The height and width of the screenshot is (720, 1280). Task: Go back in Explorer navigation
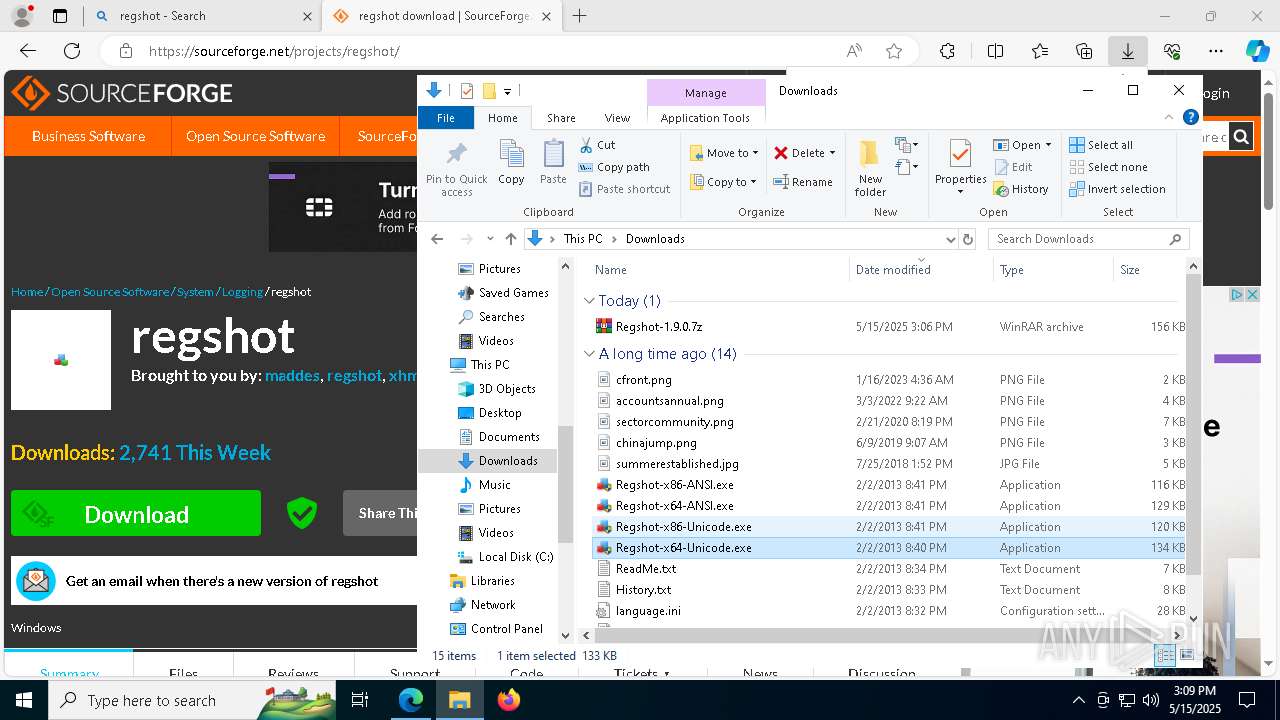pos(437,239)
